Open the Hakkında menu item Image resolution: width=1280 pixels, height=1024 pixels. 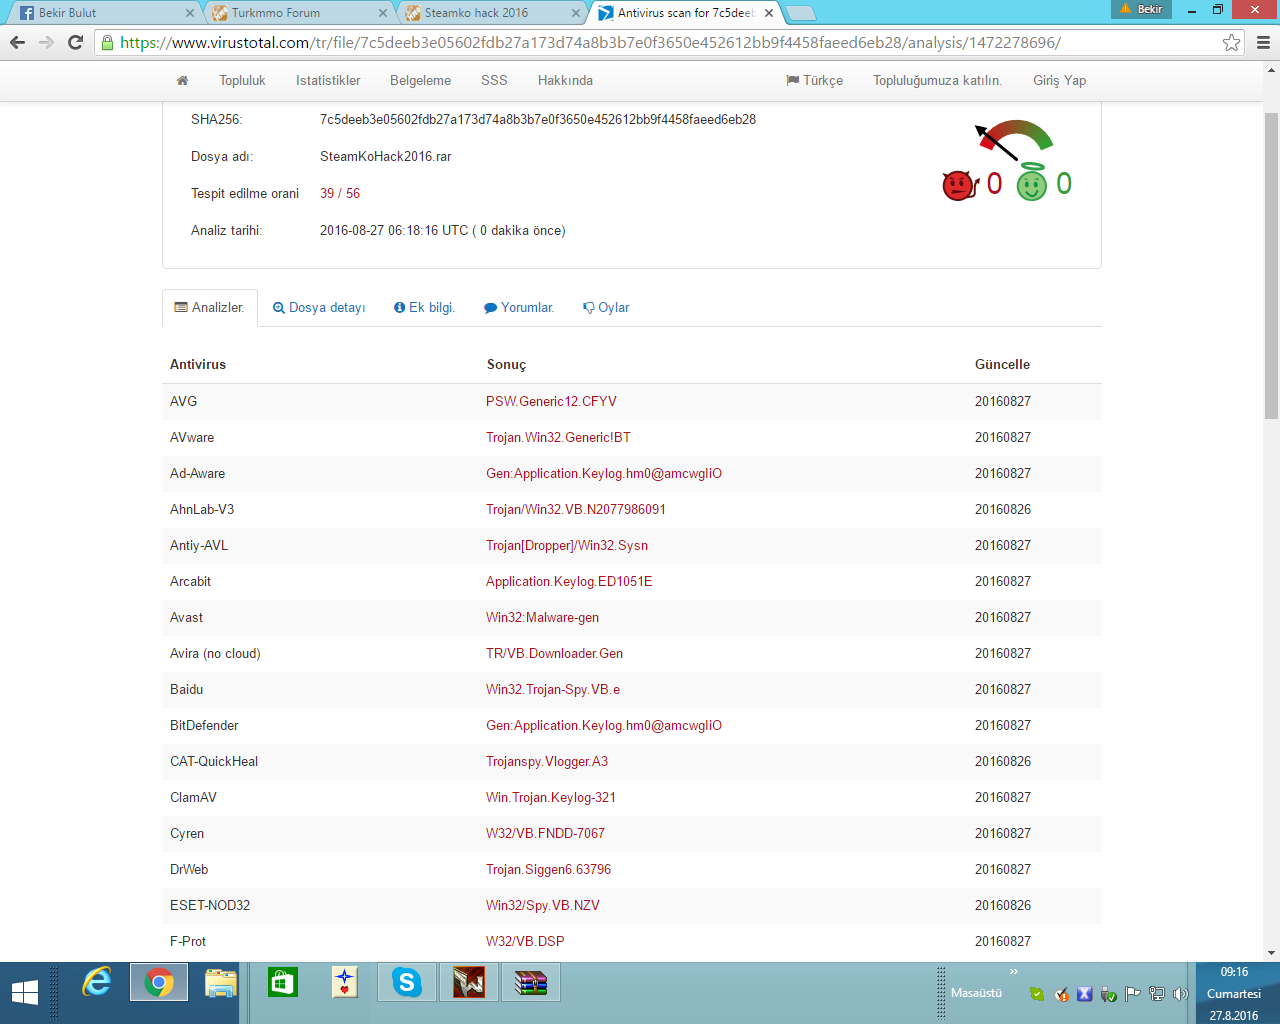point(565,81)
